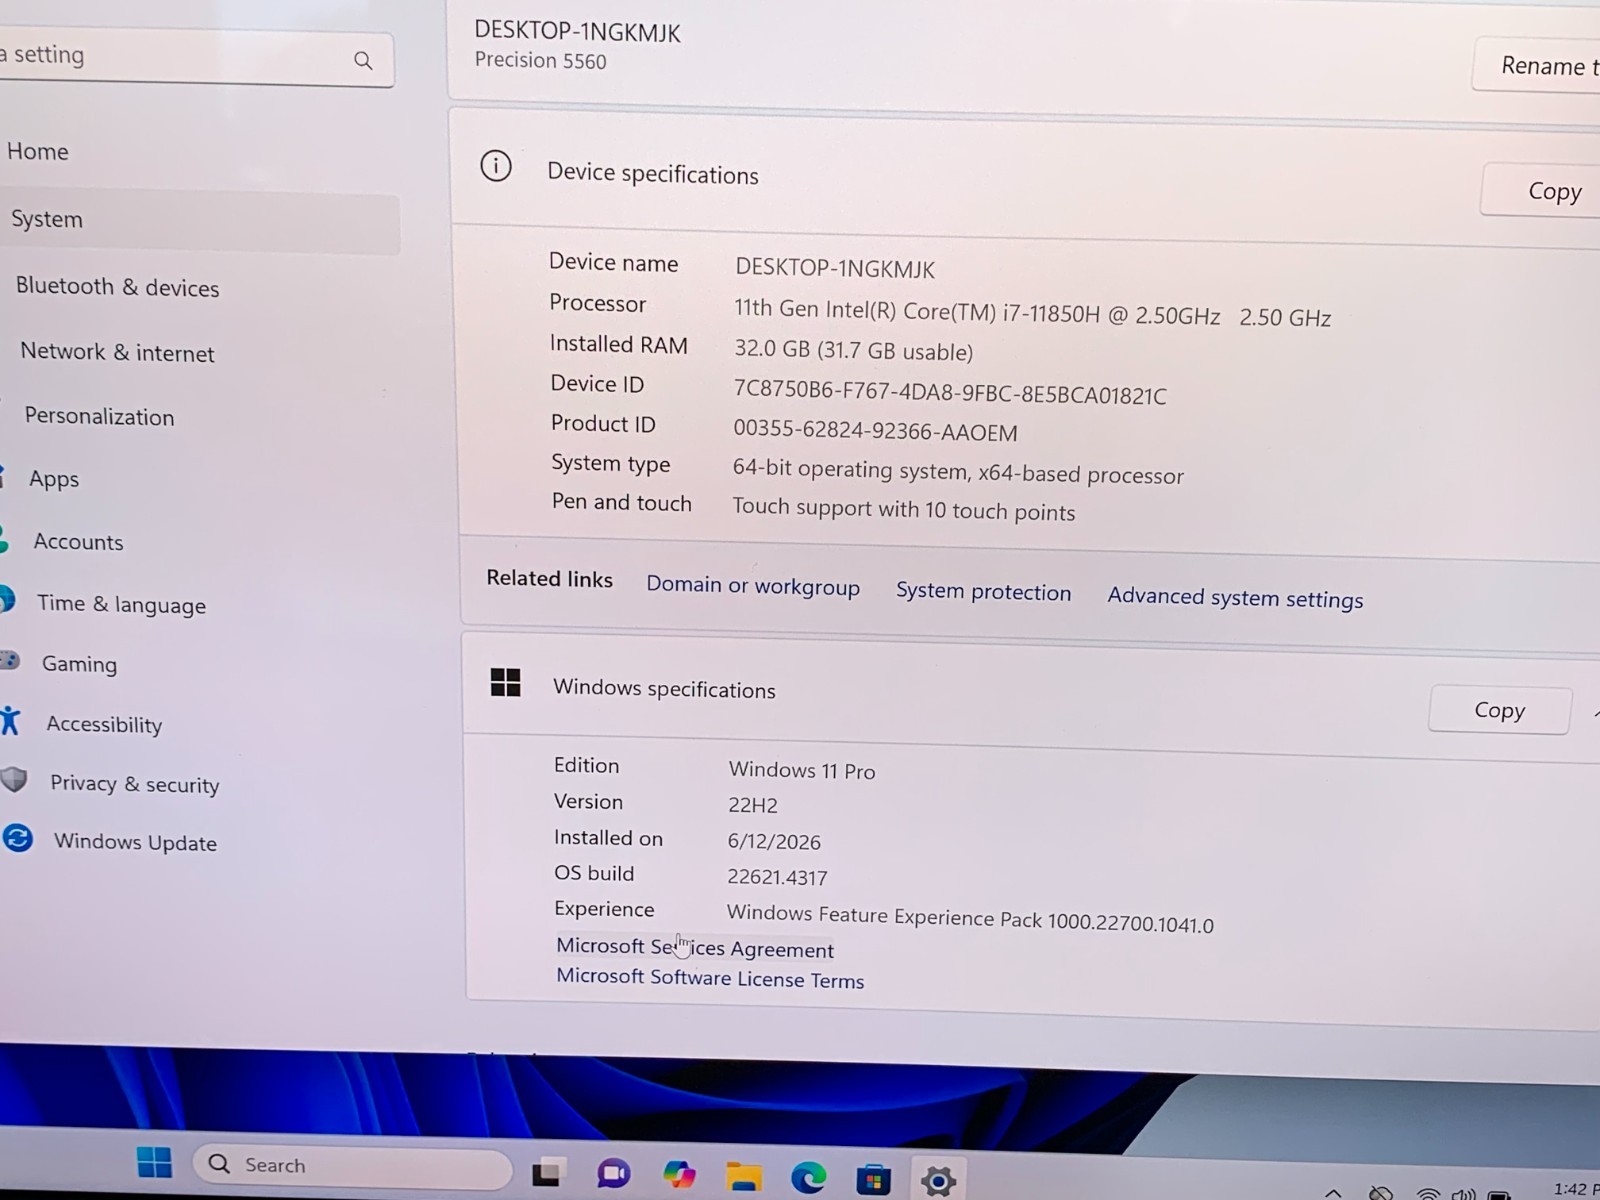Click the search magnifier icon in settings search
The width and height of the screenshot is (1600, 1200).
point(363,61)
